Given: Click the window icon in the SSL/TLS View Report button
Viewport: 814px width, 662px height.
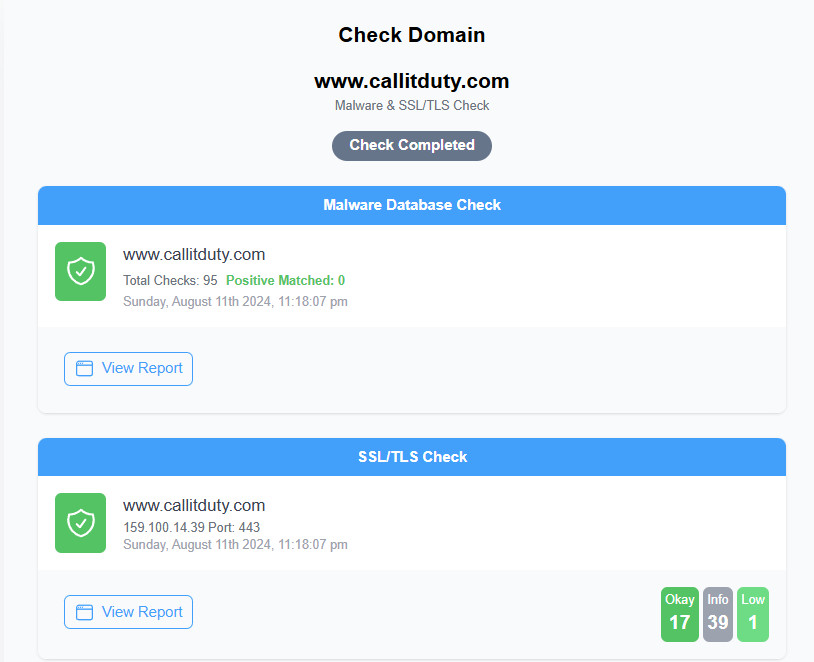Looking at the screenshot, I should pos(84,612).
